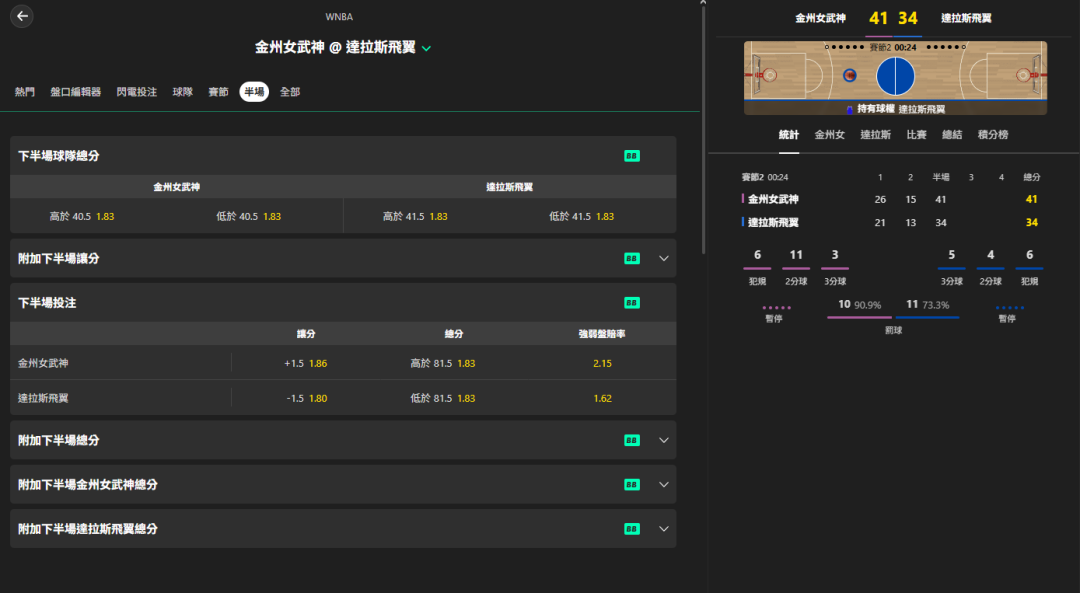
Task: Collapse the 下半場投注 header
Action: coord(343,303)
